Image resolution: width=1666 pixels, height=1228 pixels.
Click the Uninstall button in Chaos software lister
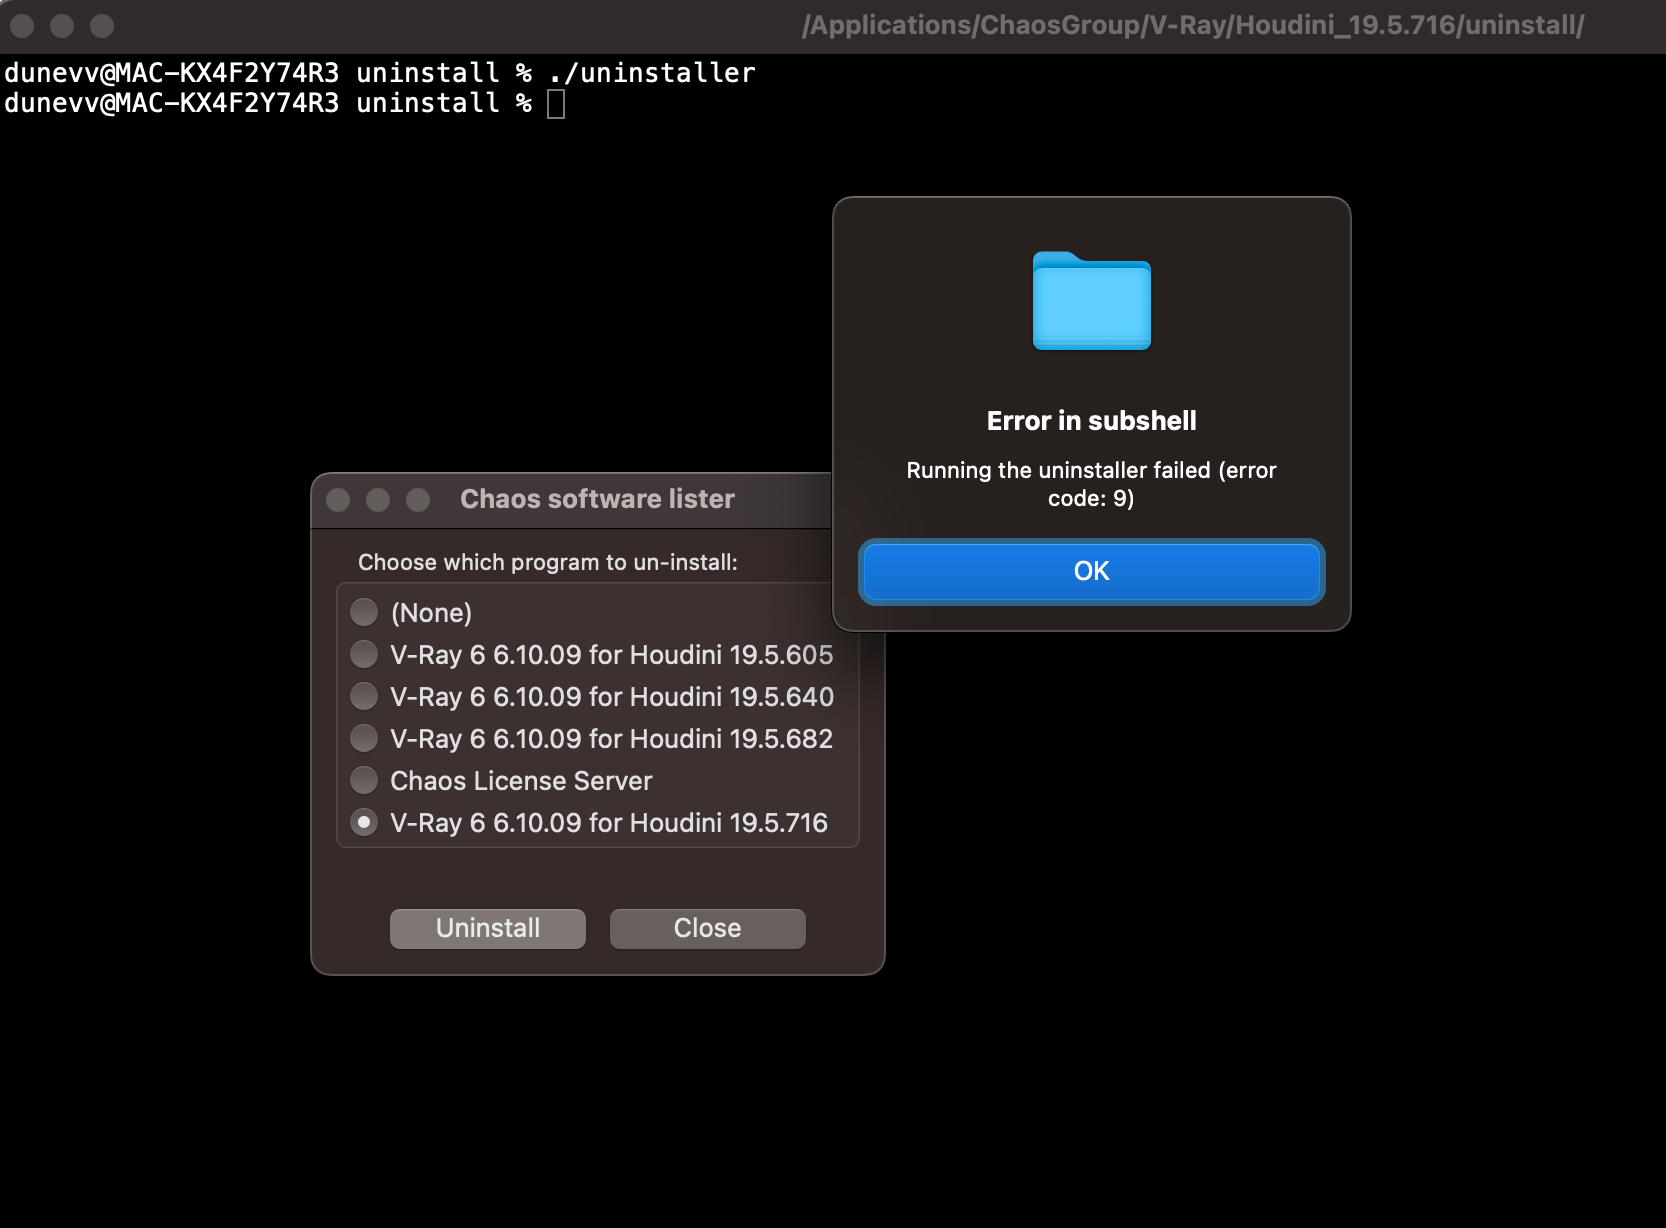[487, 928]
